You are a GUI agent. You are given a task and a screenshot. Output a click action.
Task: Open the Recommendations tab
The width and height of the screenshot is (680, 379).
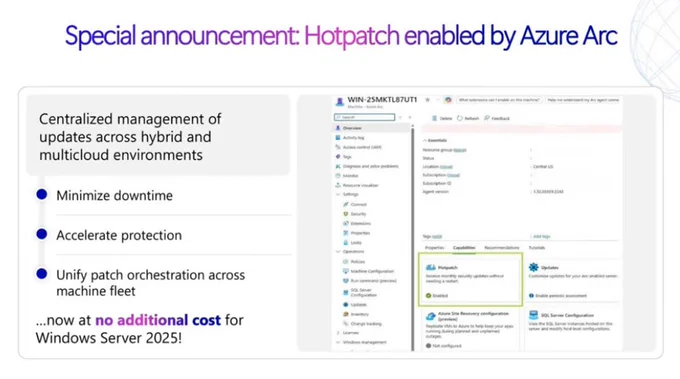[502, 248]
